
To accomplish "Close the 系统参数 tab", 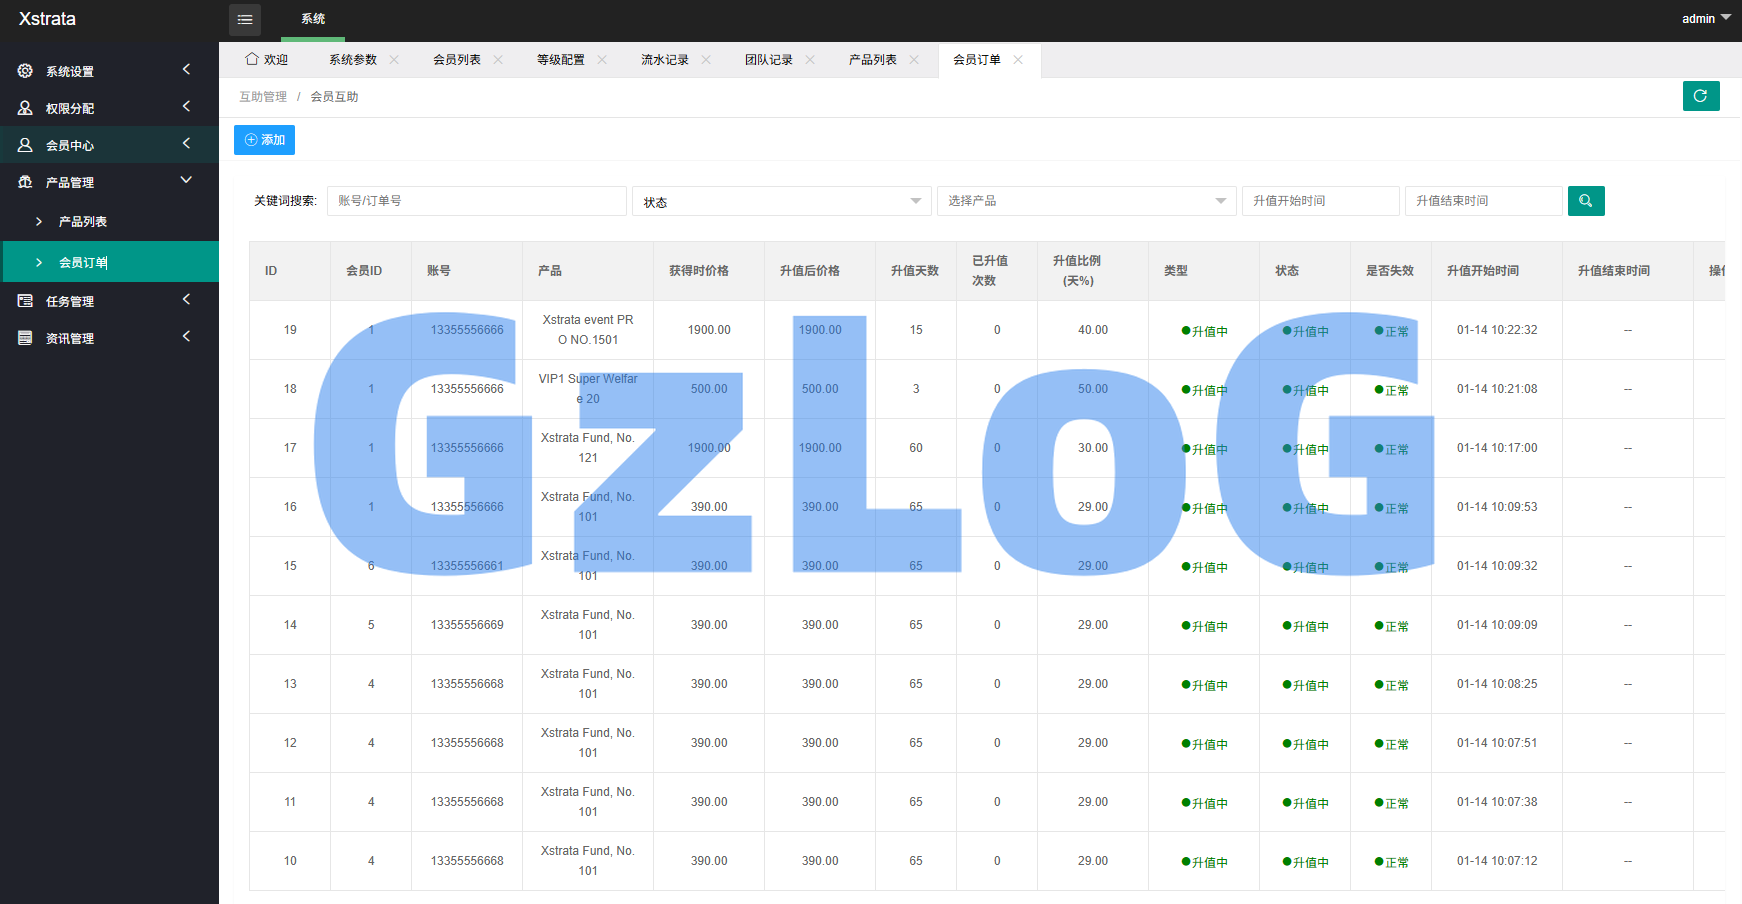I will tap(394, 60).
